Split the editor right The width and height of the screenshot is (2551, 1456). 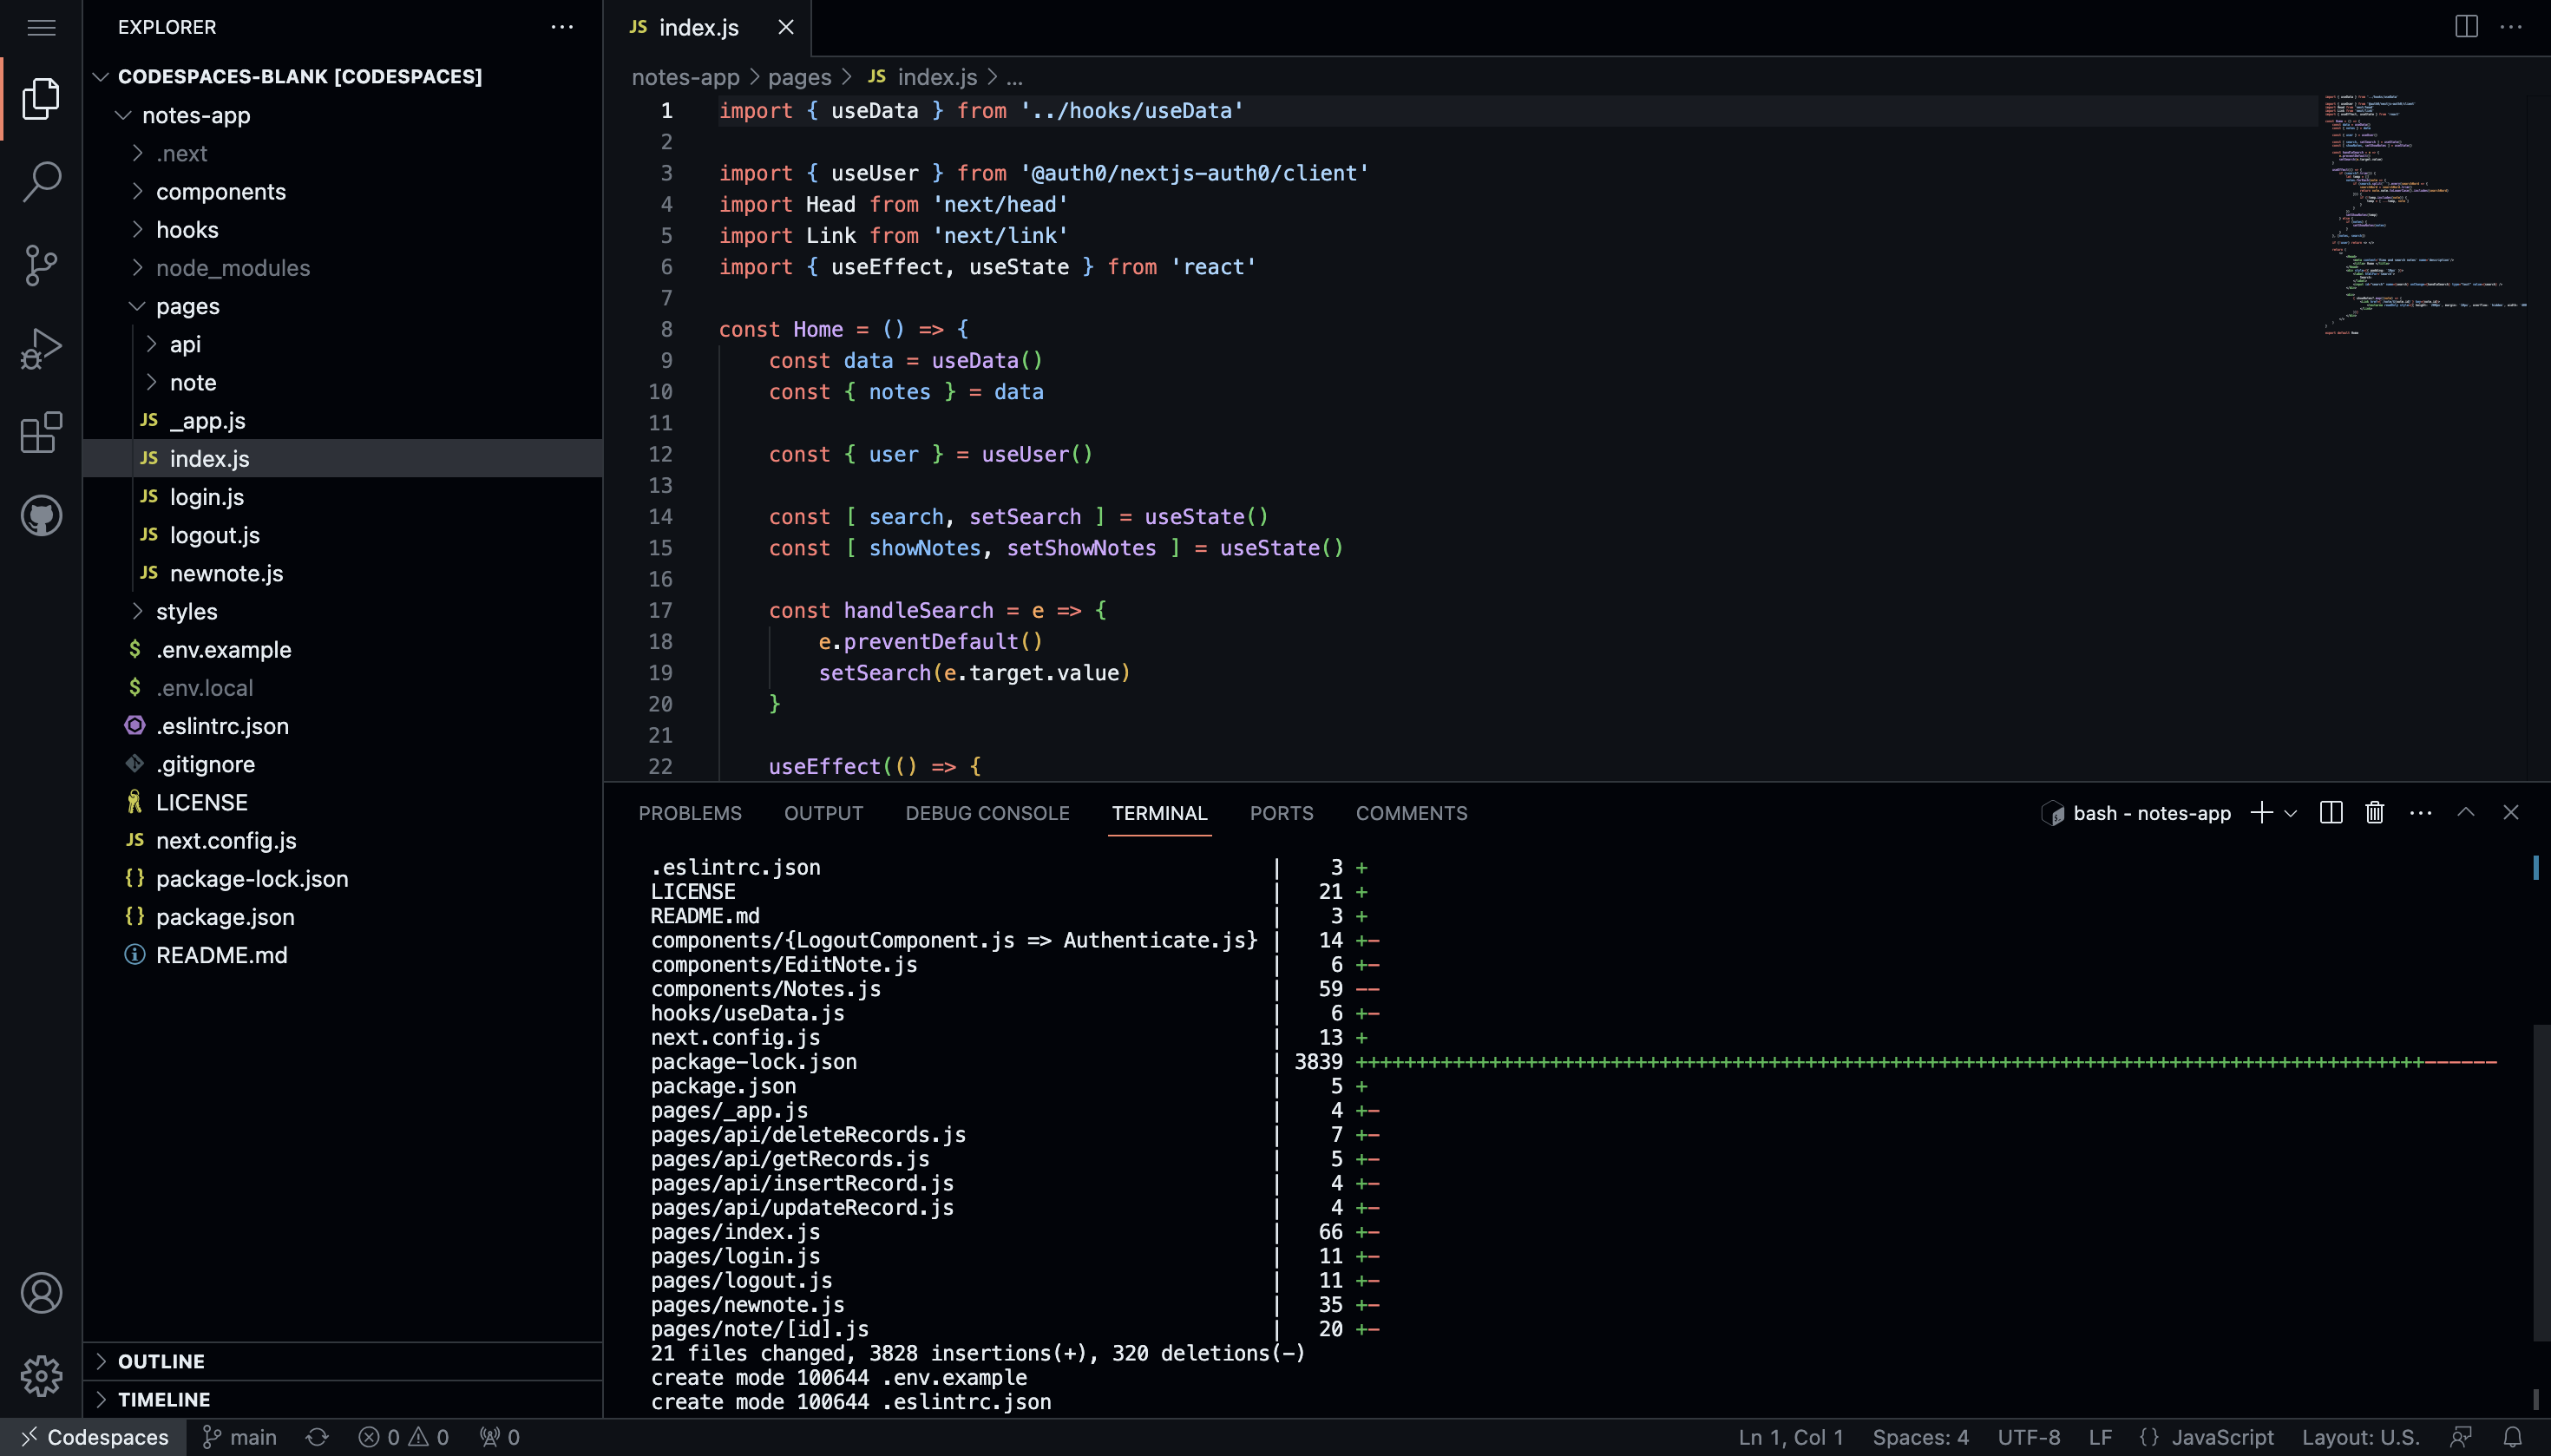pos(2466,27)
